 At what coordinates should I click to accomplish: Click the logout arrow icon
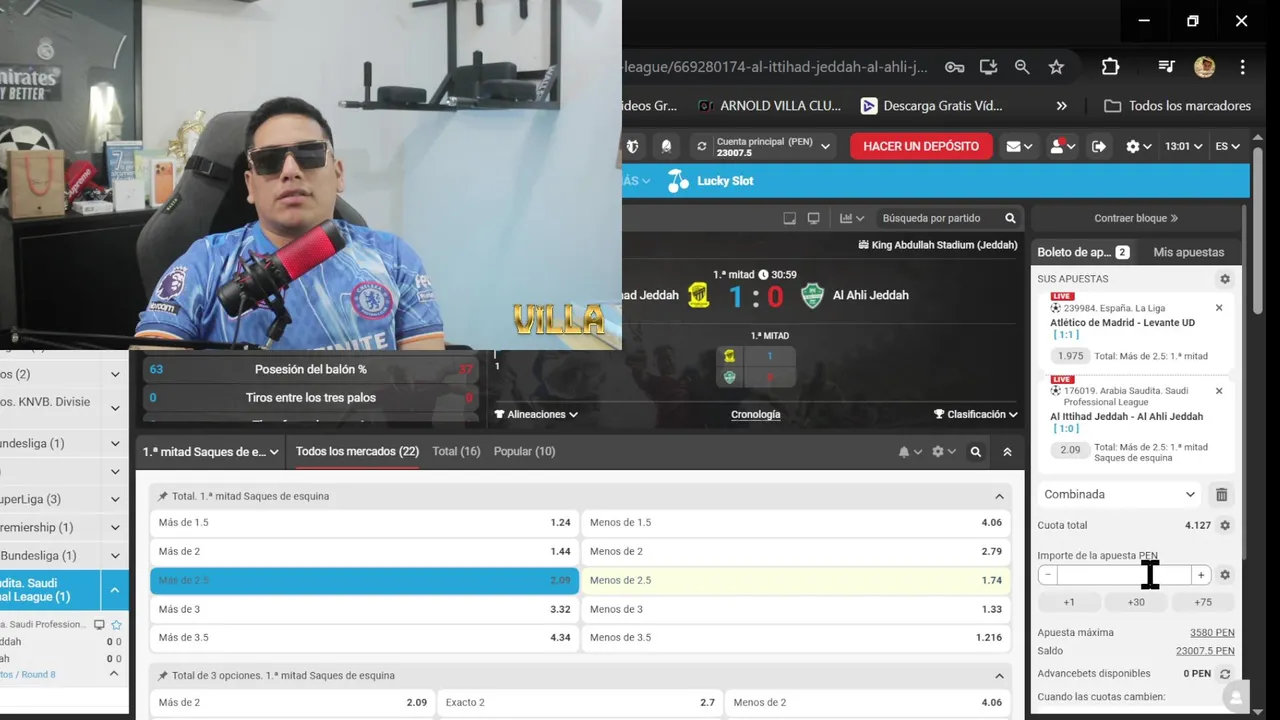1099,146
